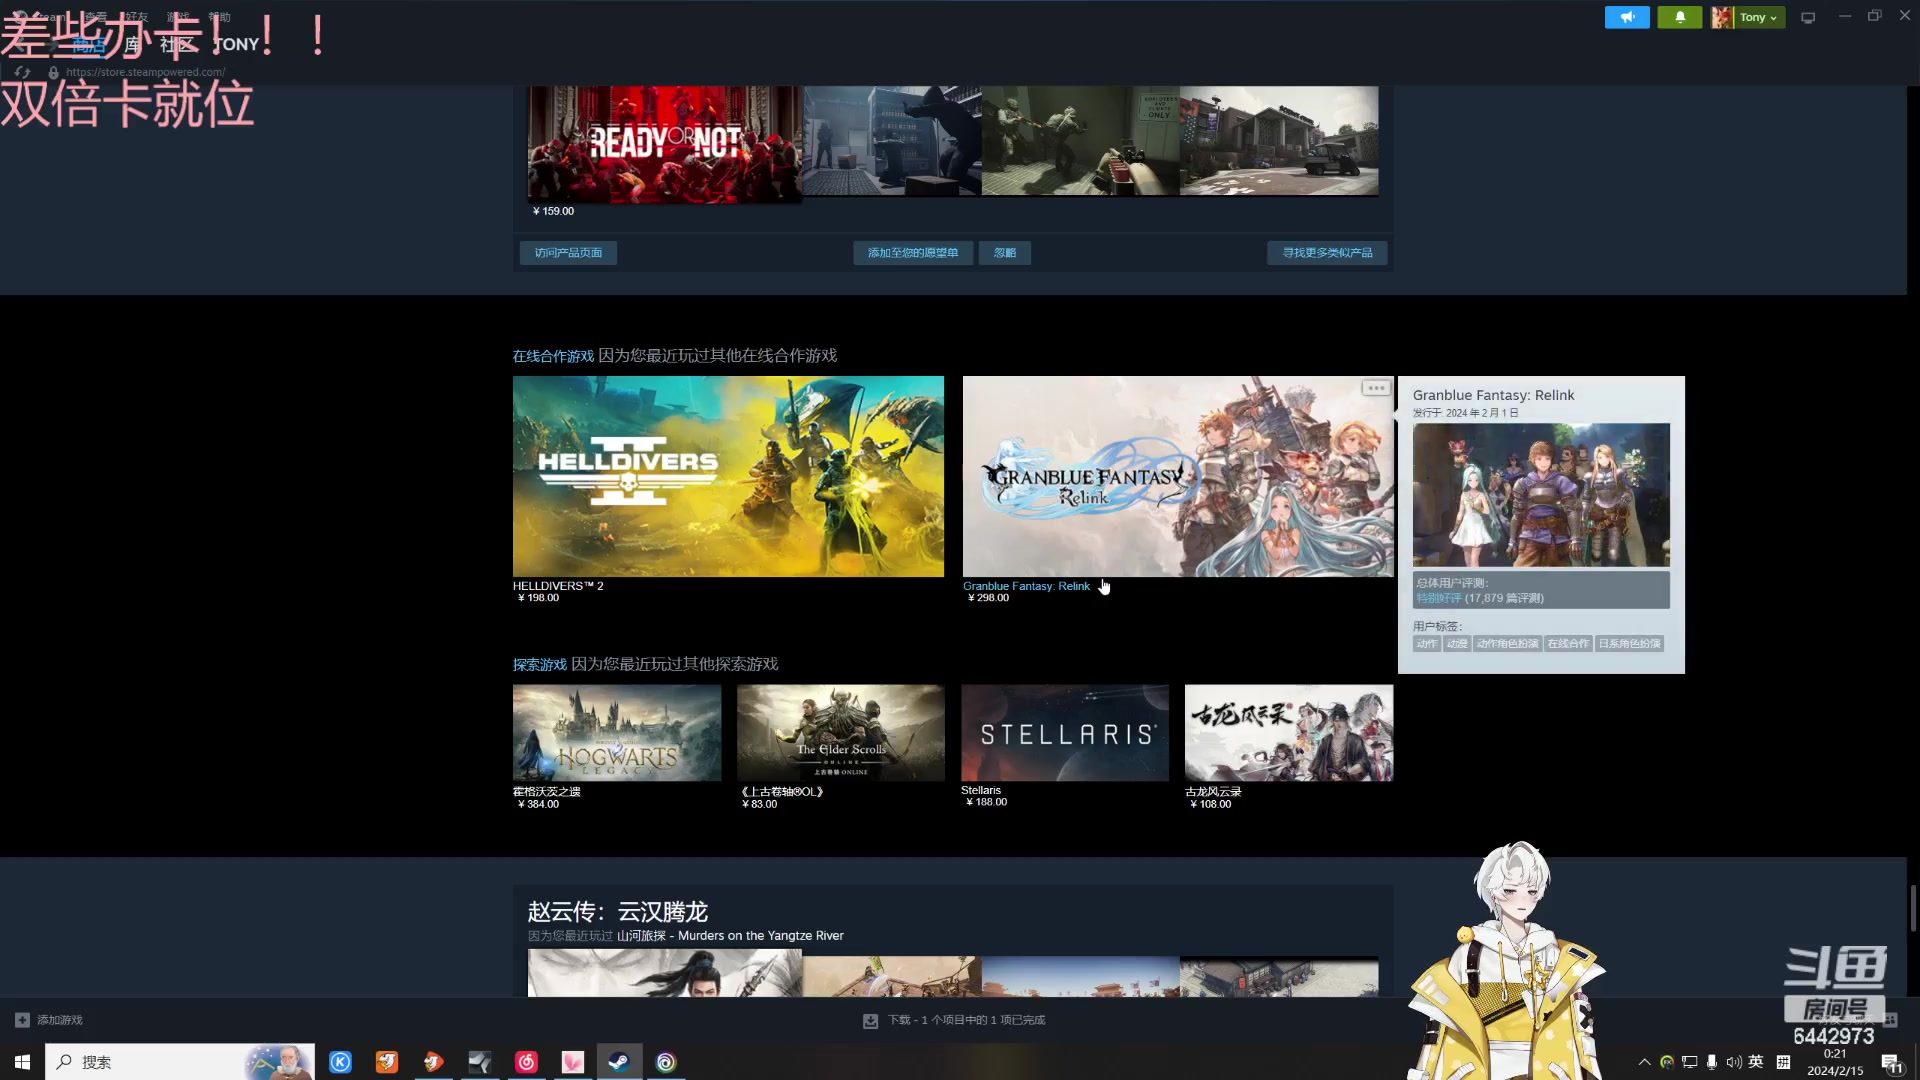Open the HELLDIVERS 2 game banner

(728, 476)
